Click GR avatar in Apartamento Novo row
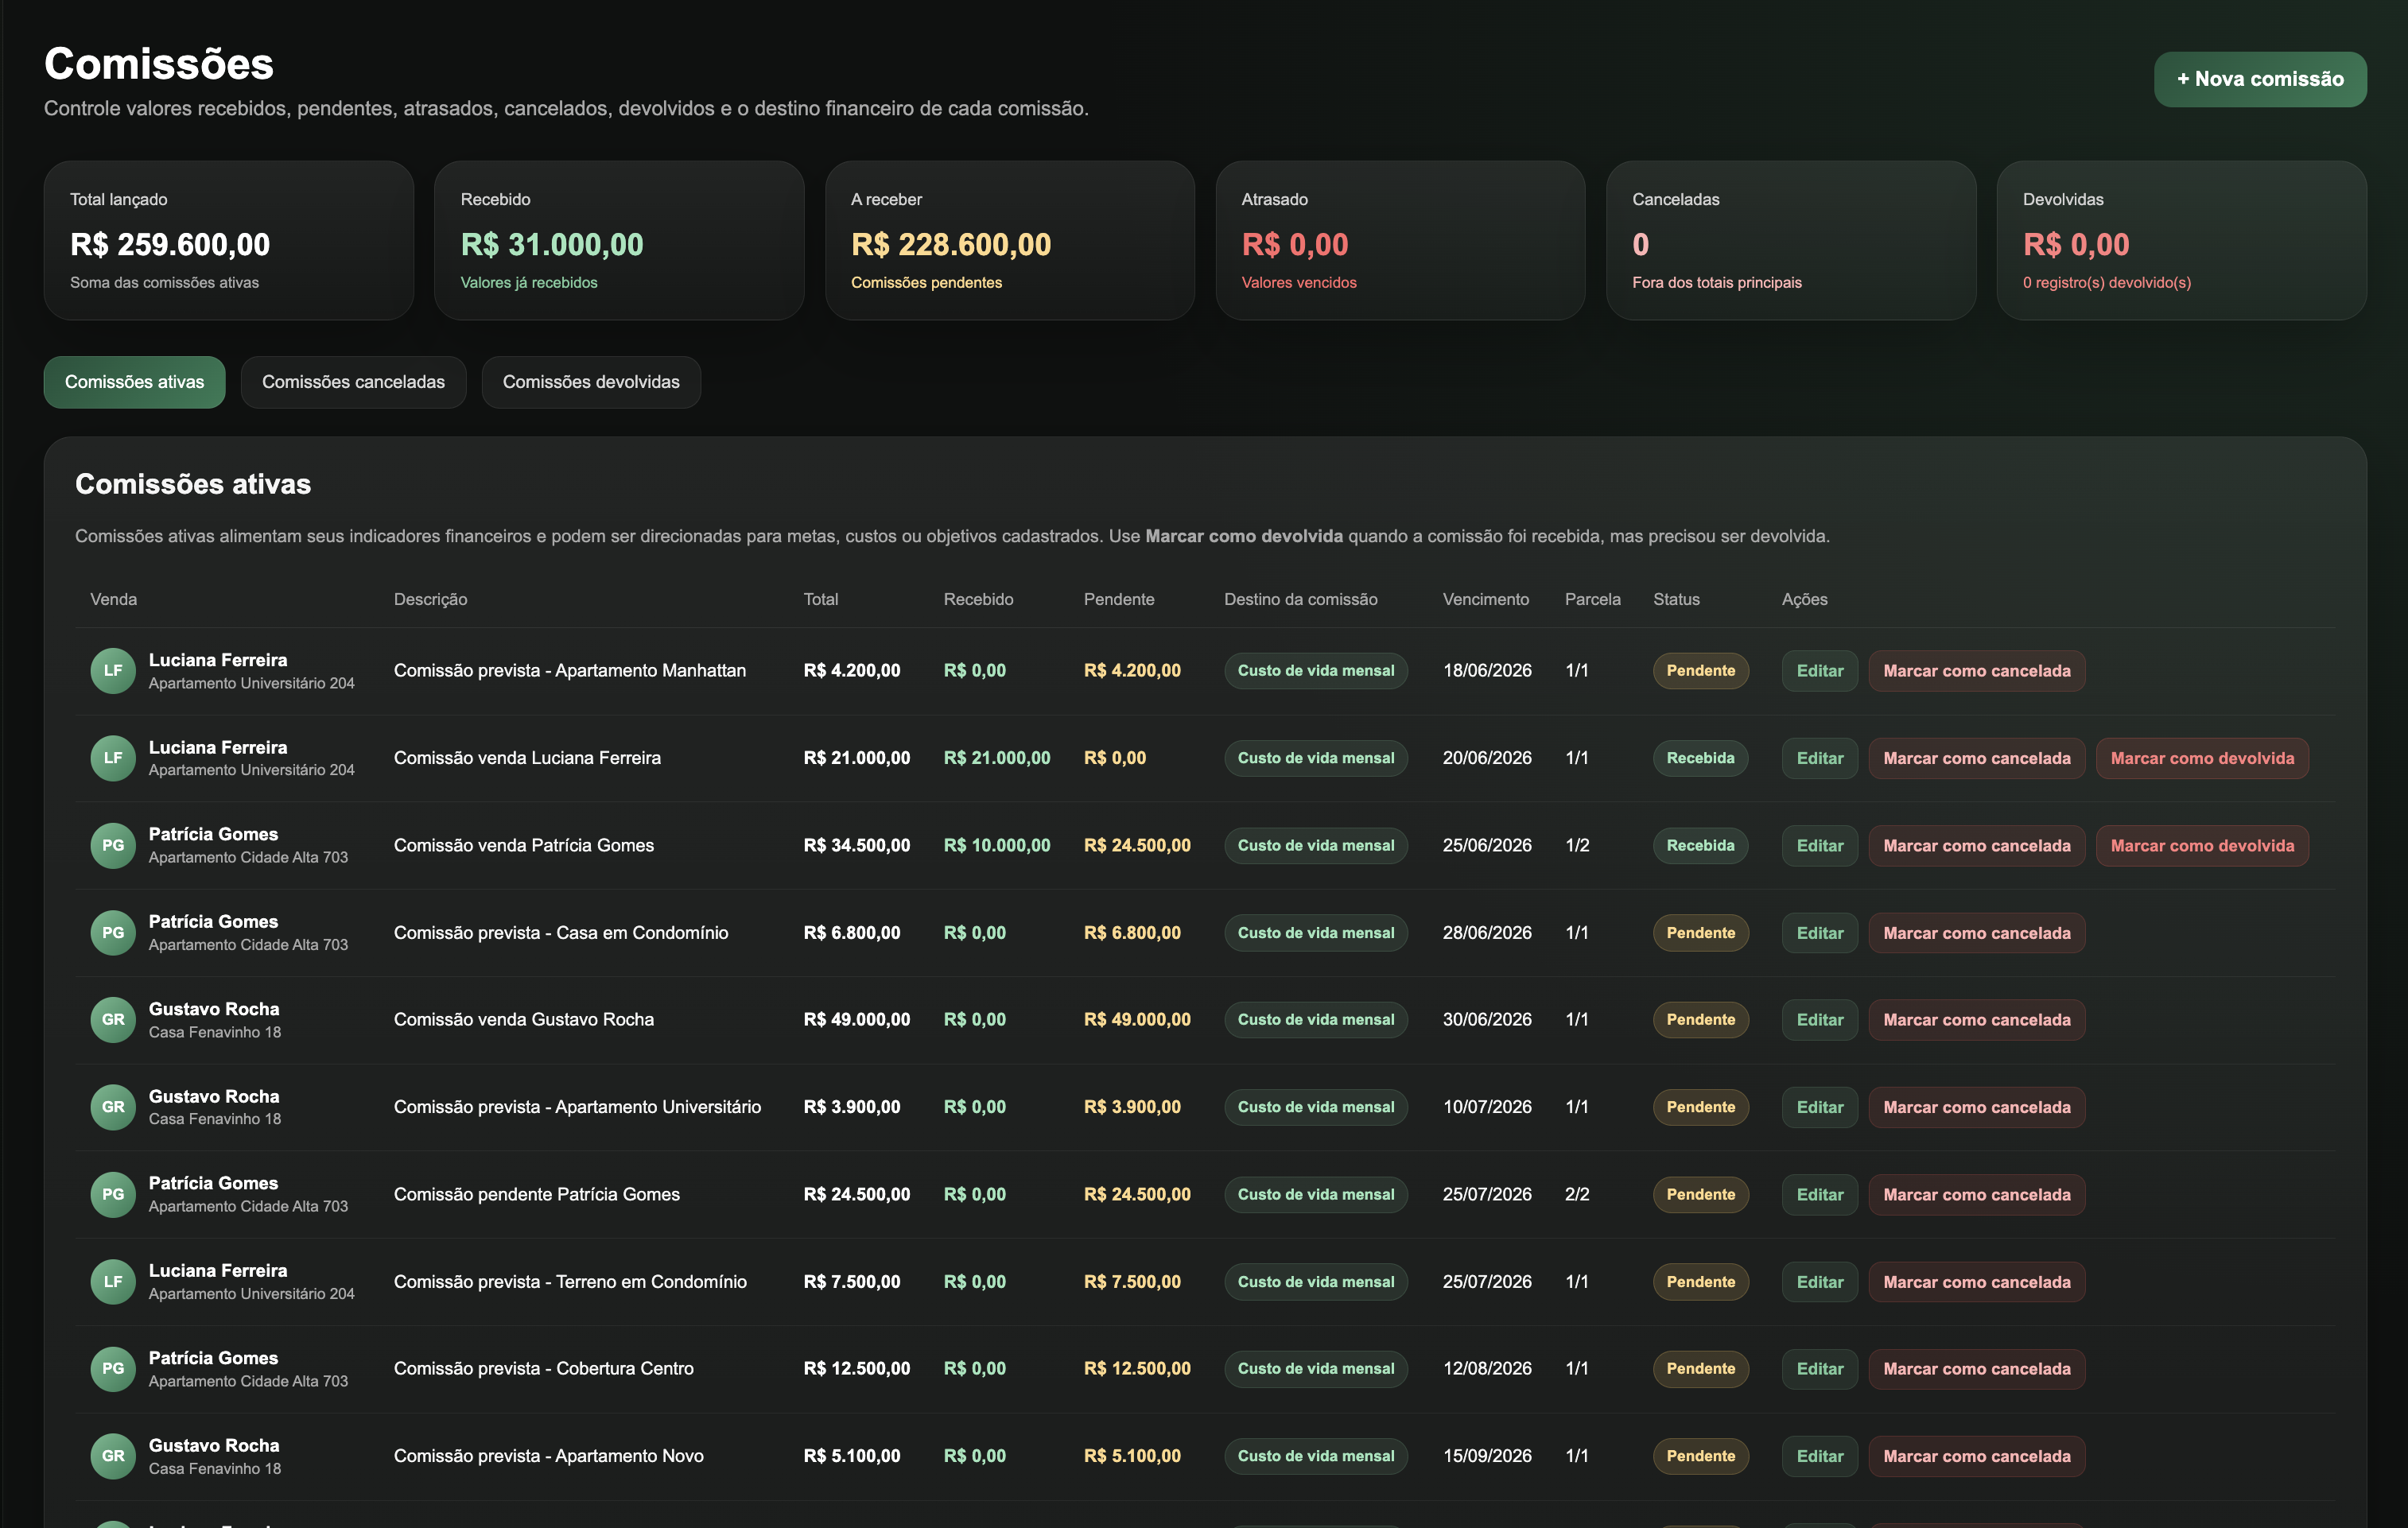Screen dimensions: 2408x1528 (113, 1456)
